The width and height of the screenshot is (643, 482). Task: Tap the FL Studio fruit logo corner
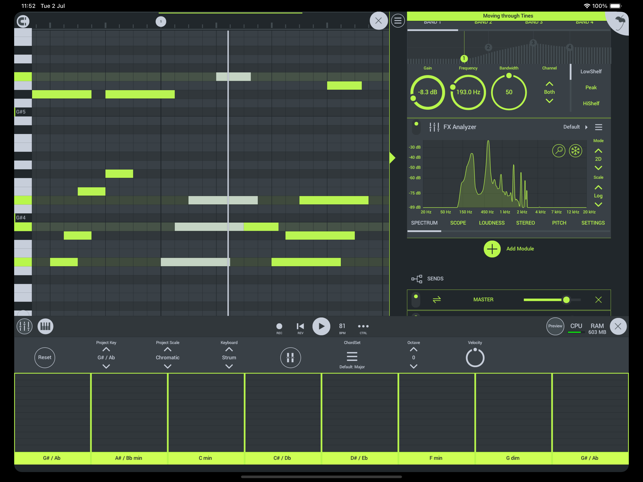click(x=619, y=22)
